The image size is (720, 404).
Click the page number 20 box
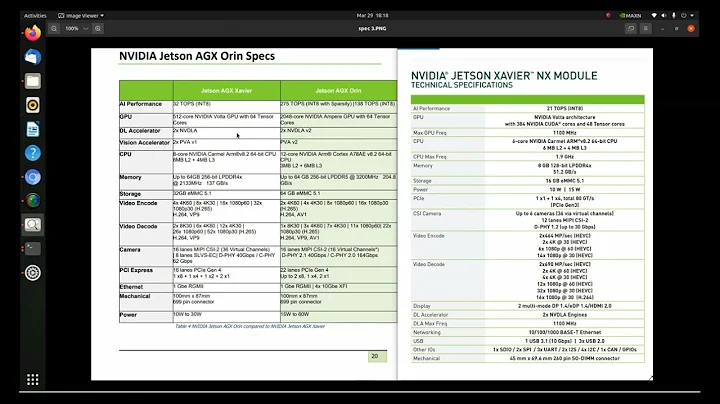pos(377,357)
